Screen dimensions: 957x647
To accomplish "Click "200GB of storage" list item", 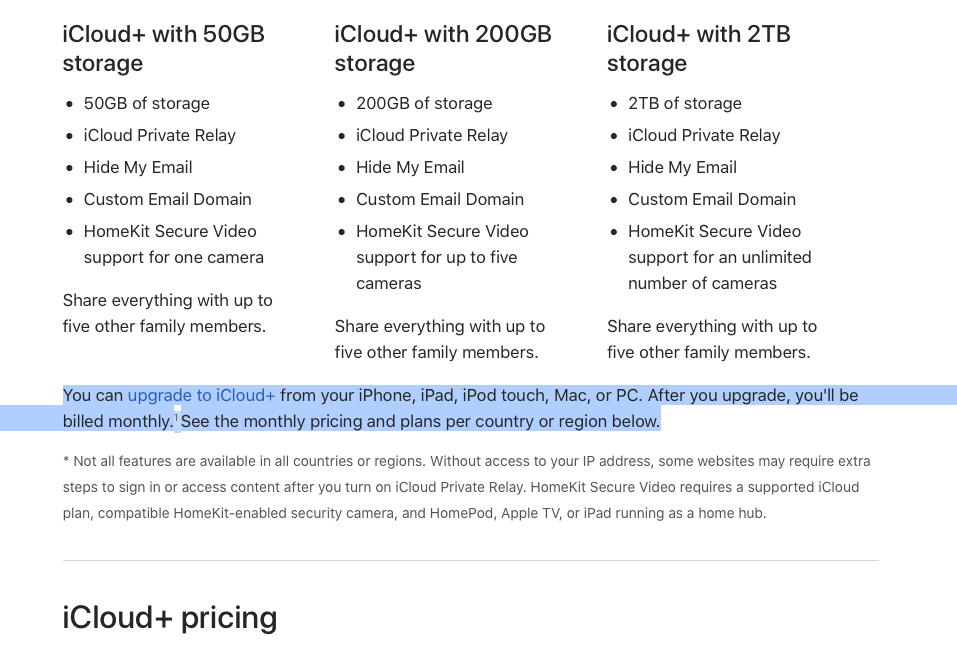I will tap(424, 103).
